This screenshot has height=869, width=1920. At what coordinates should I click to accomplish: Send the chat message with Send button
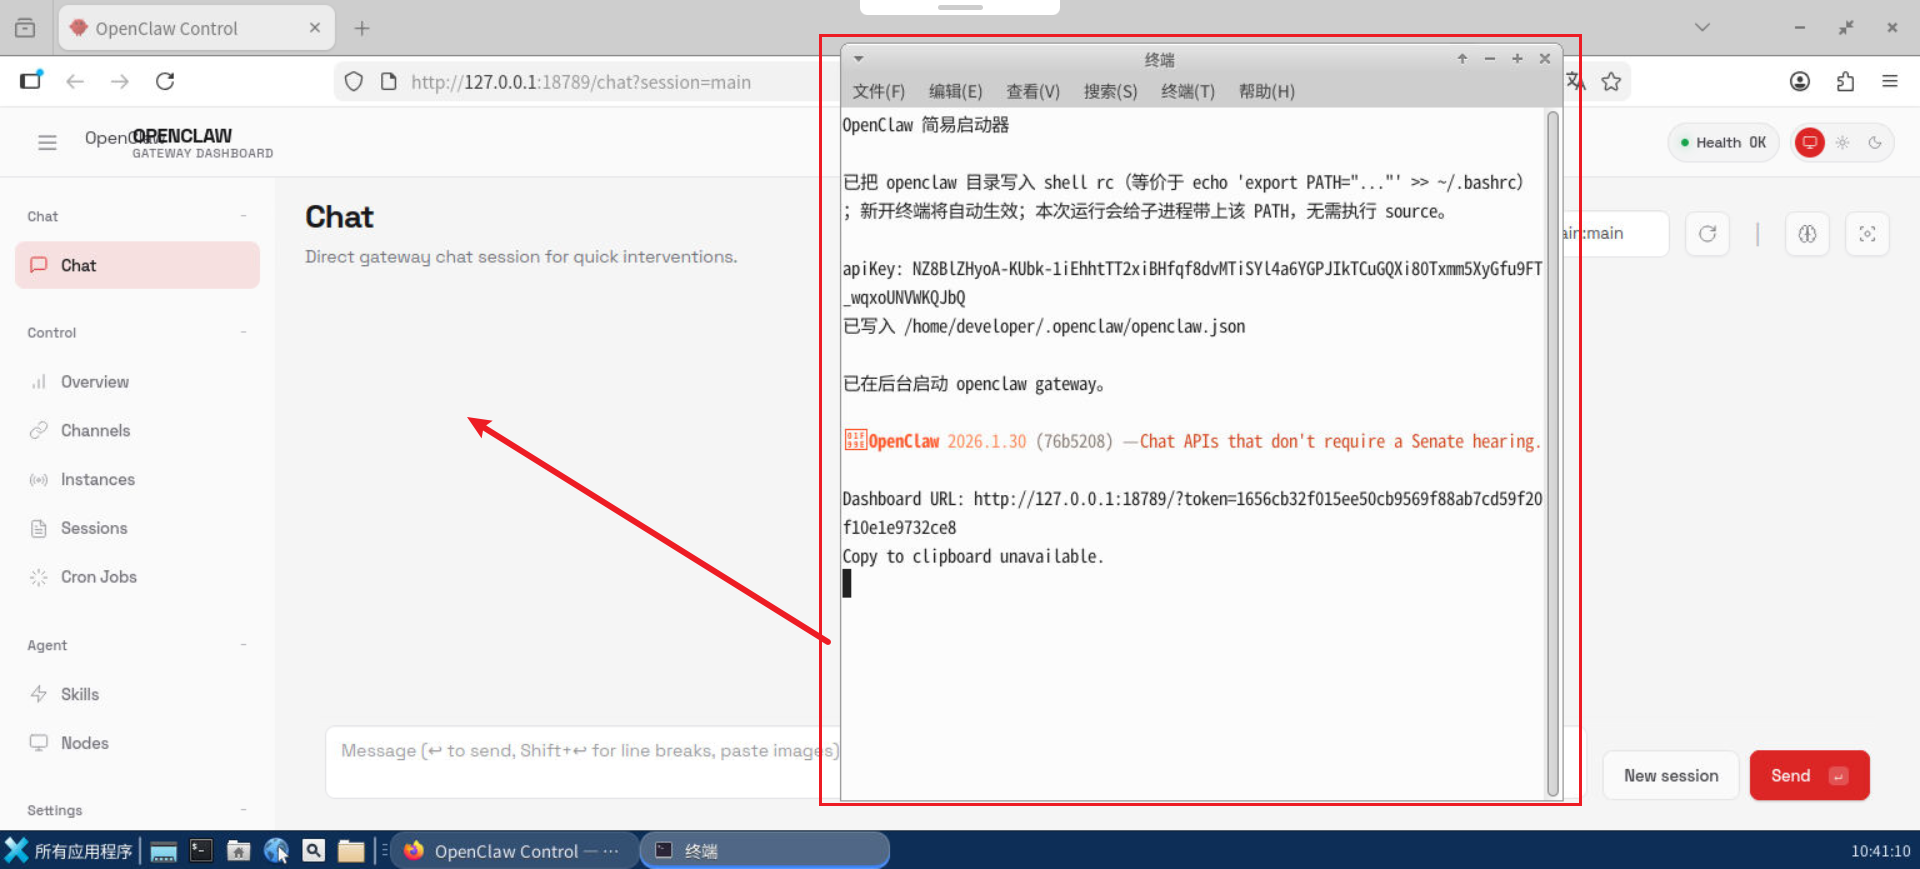tap(1809, 776)
